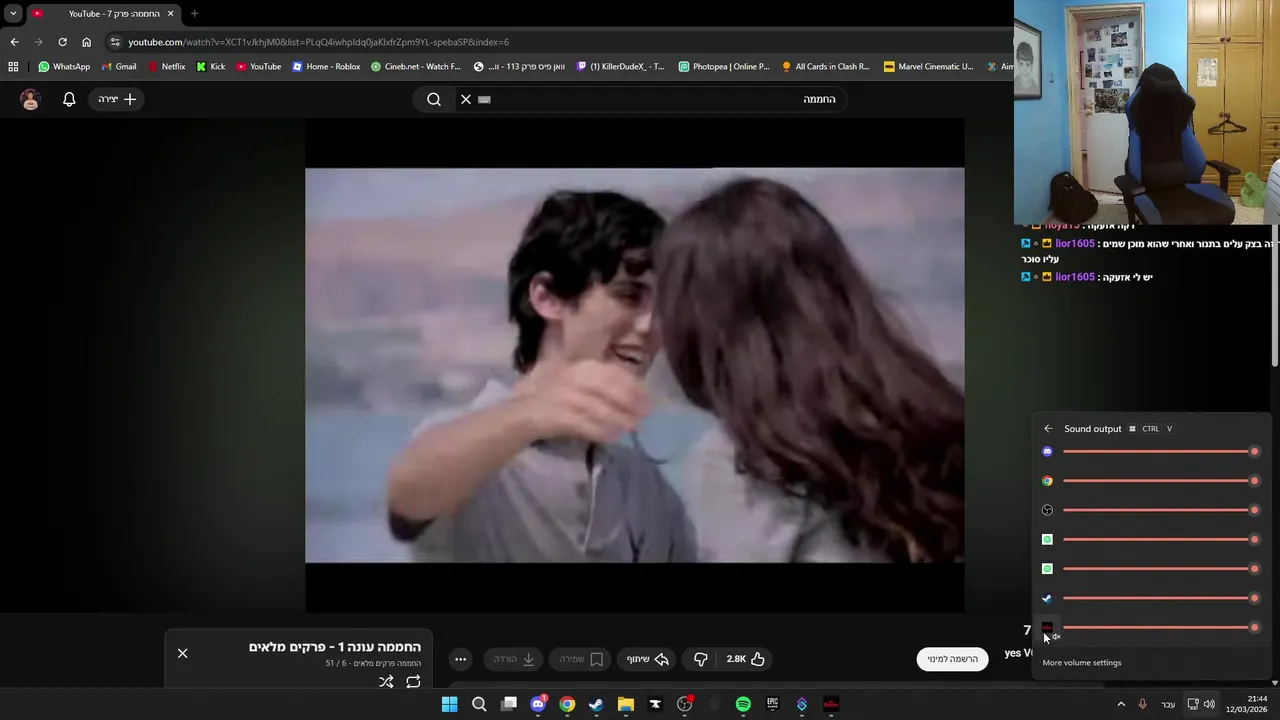Select the החממה פרק 7 - YouTube tab
The height and width of the screenshot is (720, 1280).
103,14
